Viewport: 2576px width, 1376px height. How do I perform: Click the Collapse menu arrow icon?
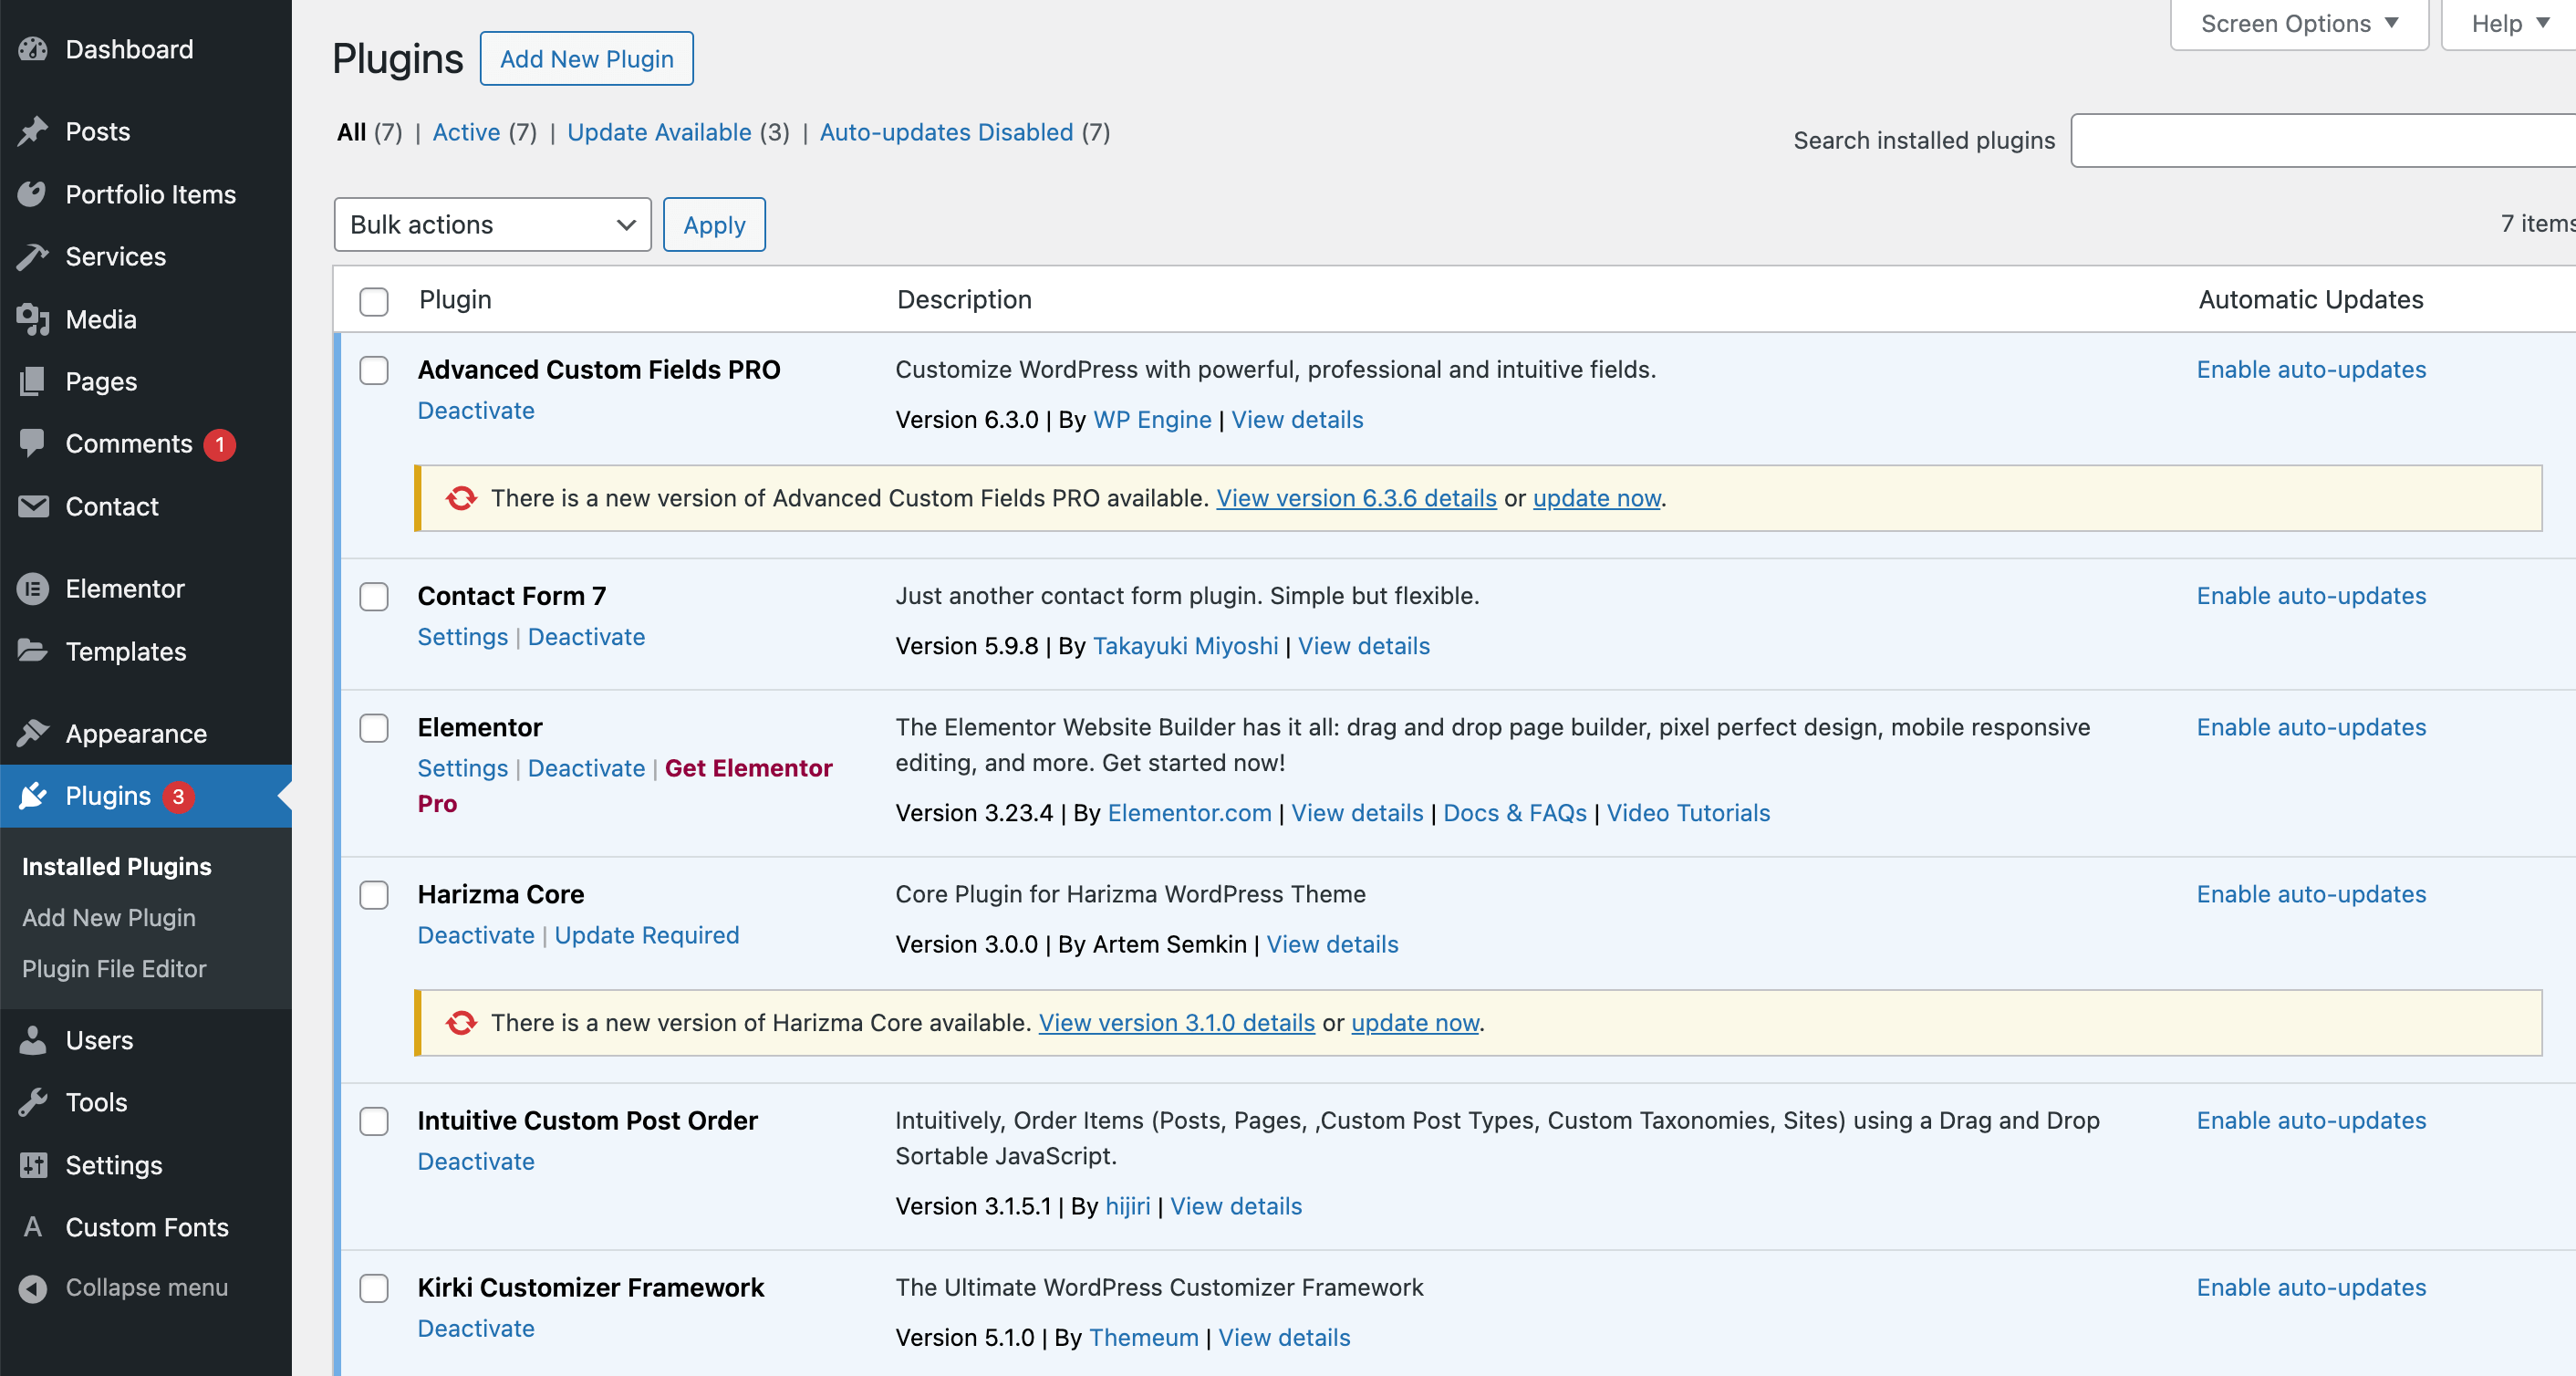[33, 1288]
